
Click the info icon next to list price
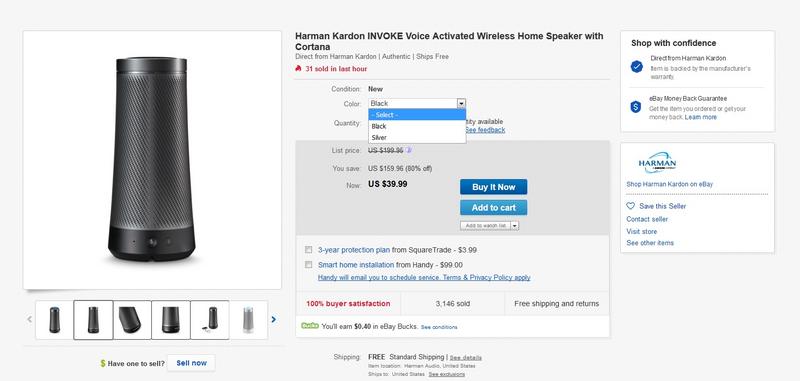[409, 150]
